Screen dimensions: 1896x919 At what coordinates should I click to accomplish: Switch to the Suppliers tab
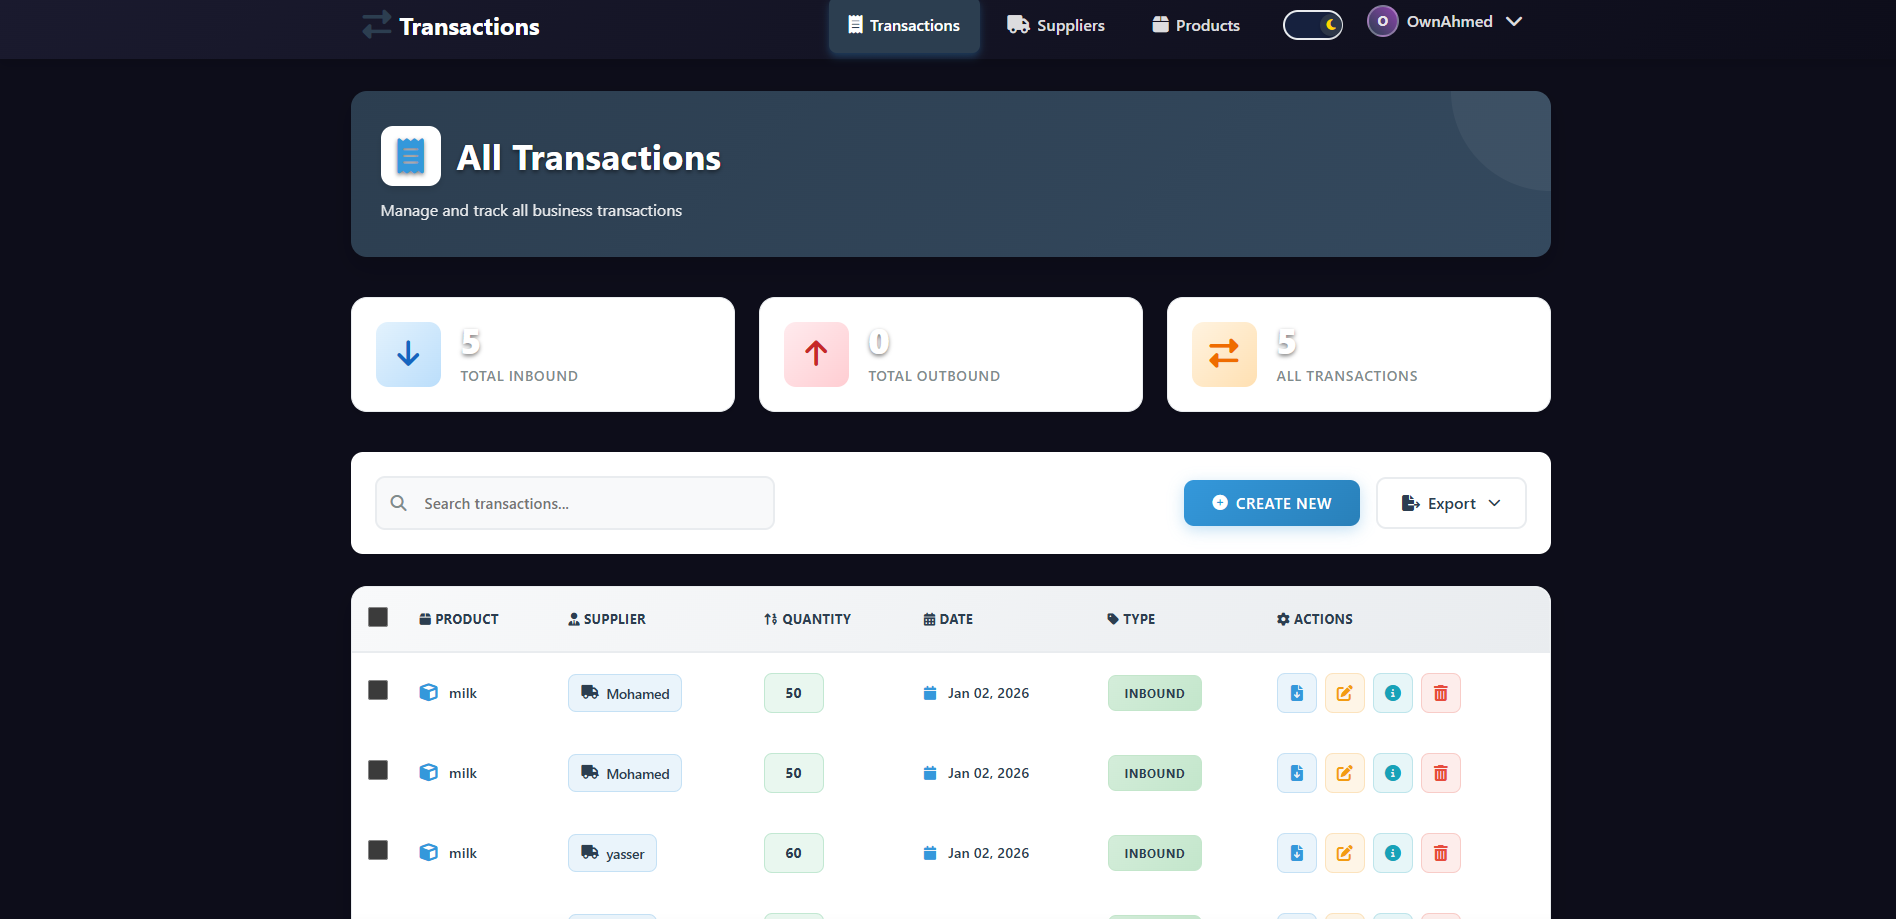click(1055, 25)
